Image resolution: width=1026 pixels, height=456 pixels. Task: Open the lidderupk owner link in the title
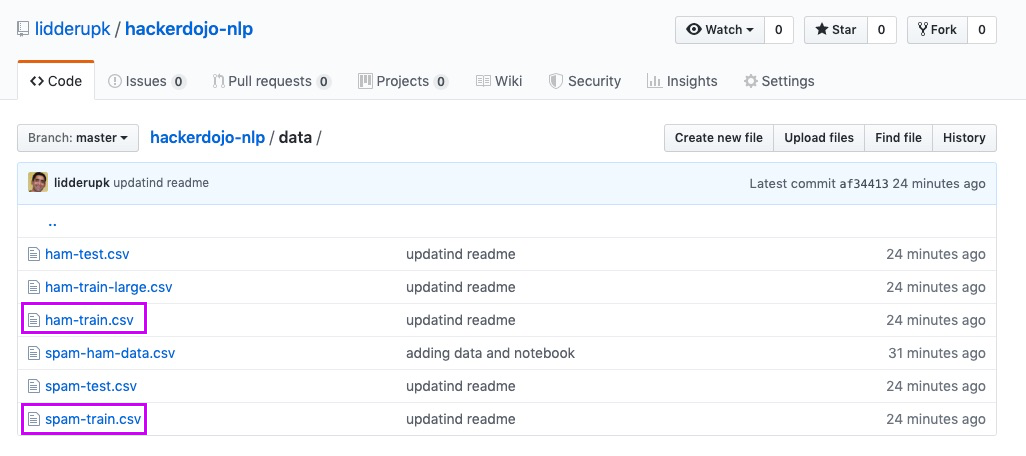coord(73,29)
